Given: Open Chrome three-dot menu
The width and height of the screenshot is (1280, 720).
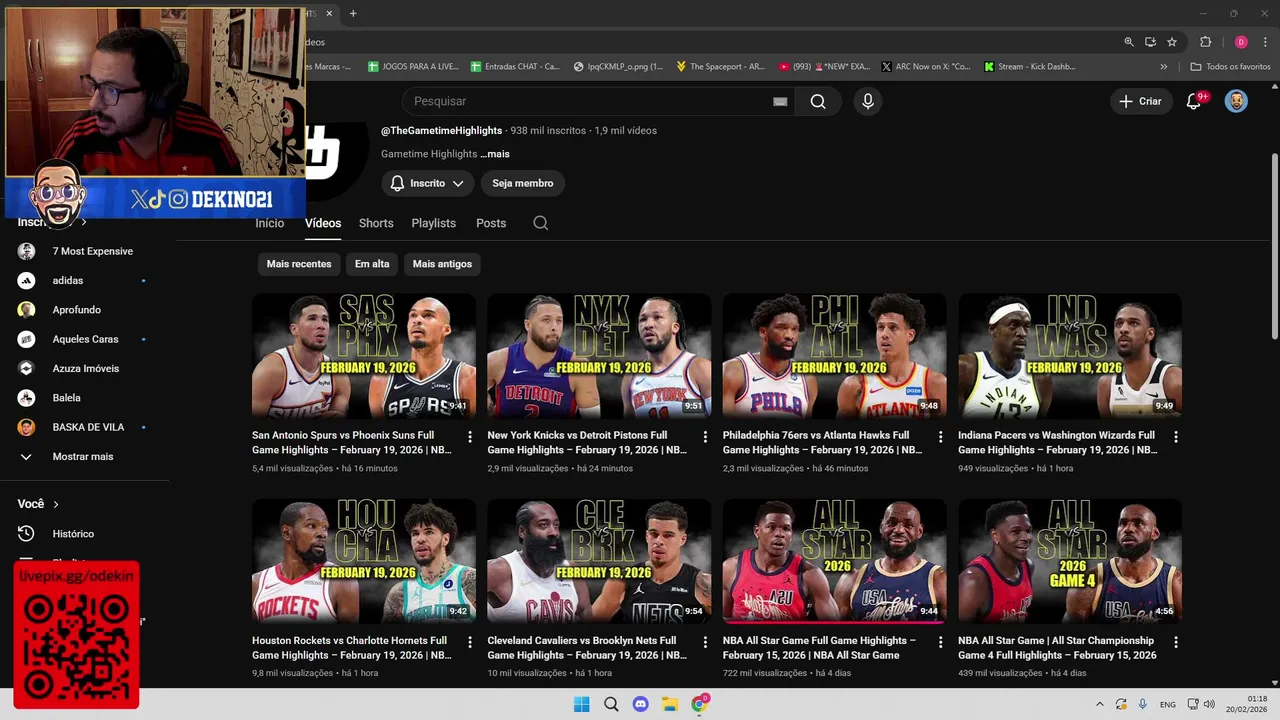Looking at the screenshot, I should point(1266,42).
